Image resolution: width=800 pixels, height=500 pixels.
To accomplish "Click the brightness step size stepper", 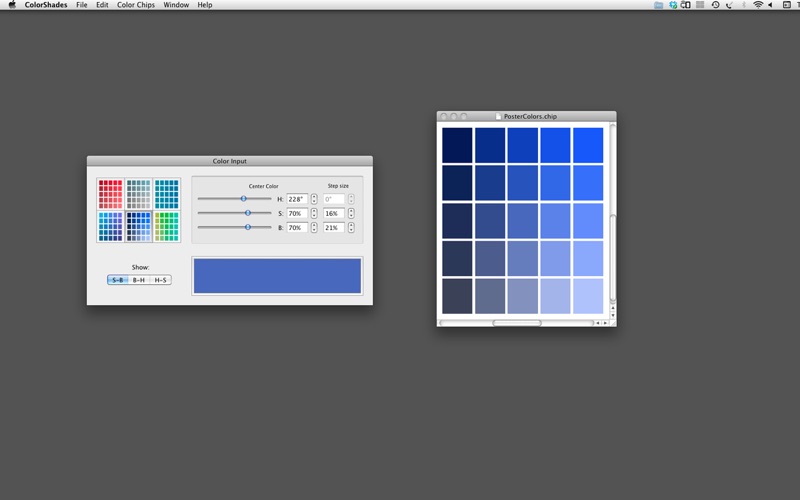I will [x=351, y=228].
